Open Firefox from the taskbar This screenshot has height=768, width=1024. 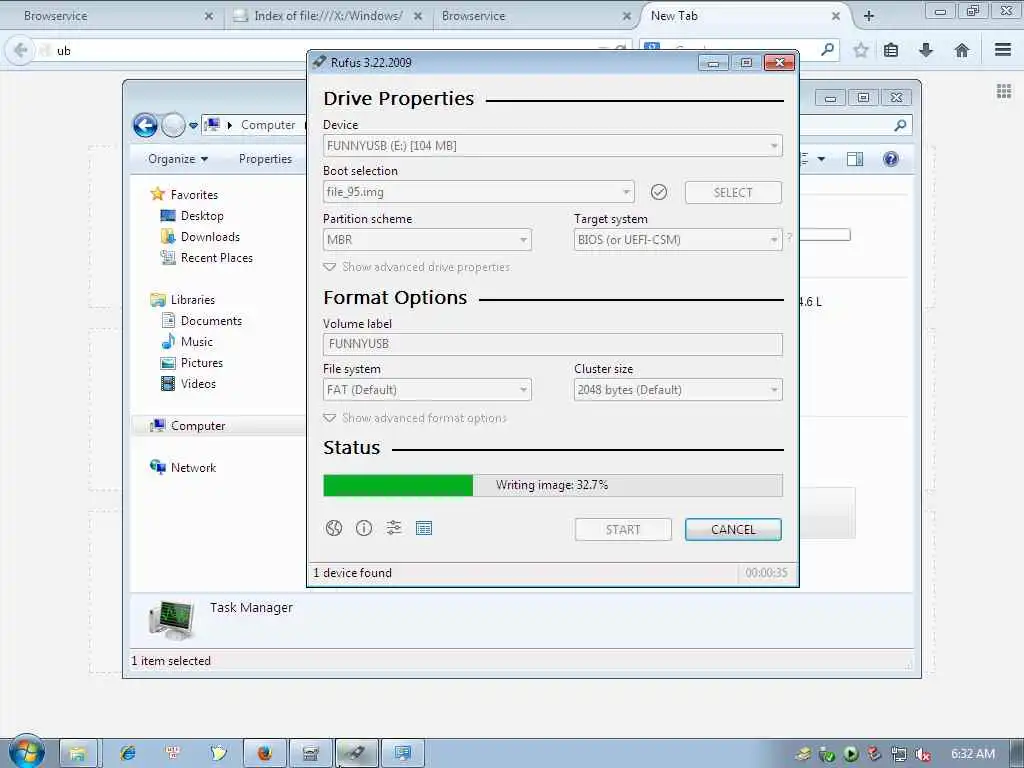264,754
